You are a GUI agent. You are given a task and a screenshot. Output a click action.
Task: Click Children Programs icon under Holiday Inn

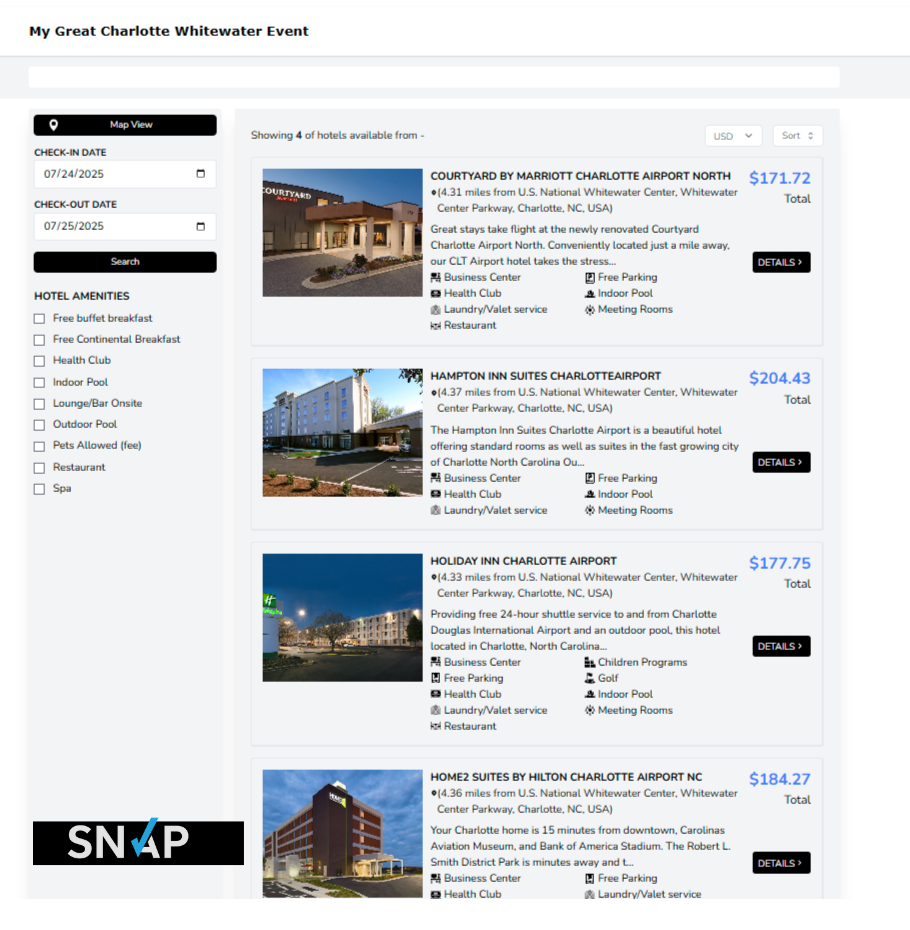click(590, 662)
